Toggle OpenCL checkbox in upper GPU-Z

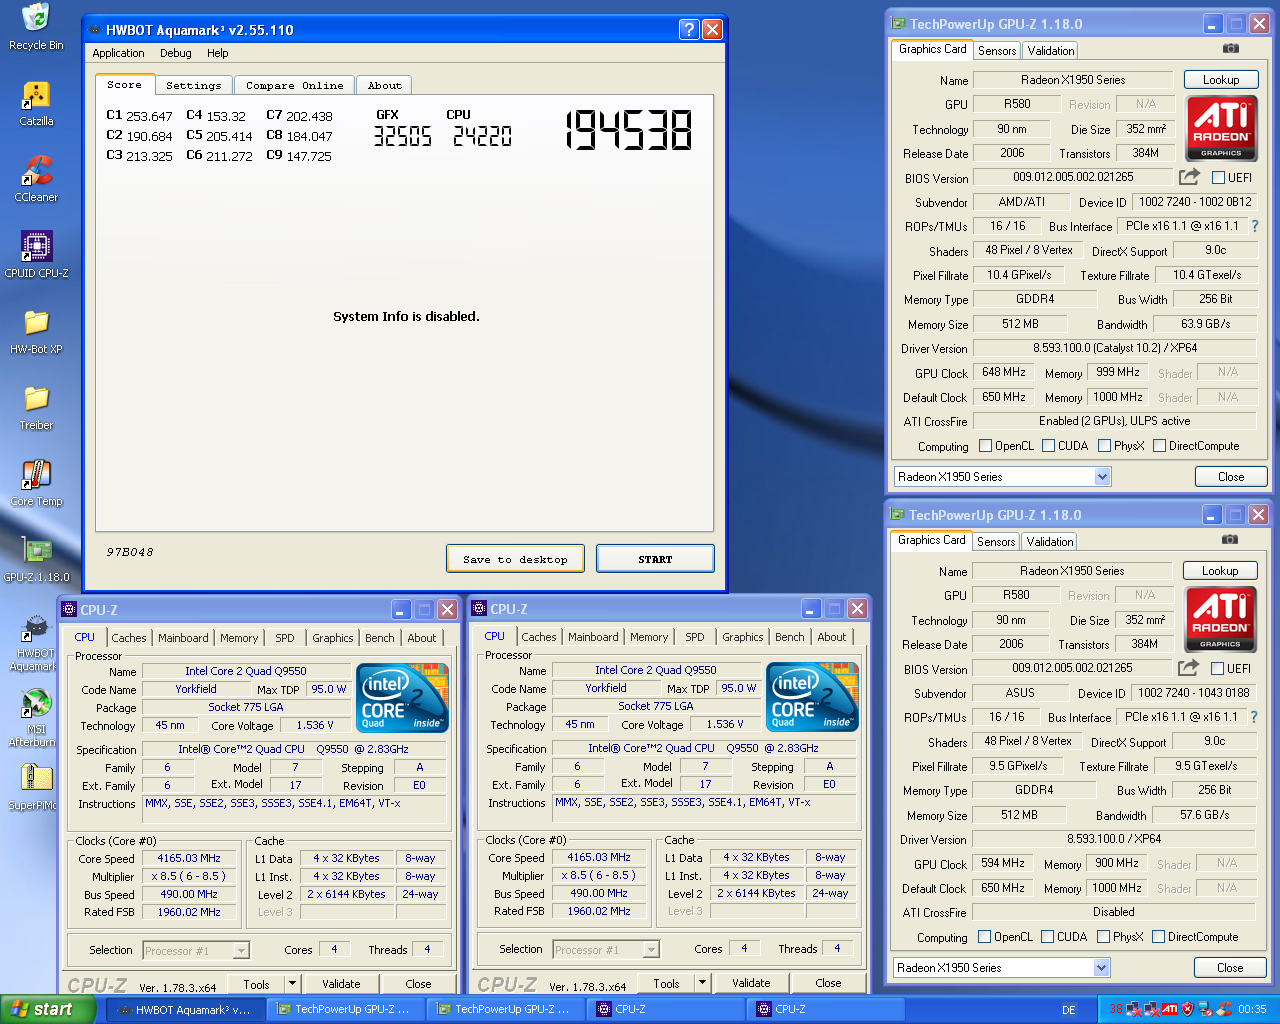pyautogui.click(x=985, y=446)
